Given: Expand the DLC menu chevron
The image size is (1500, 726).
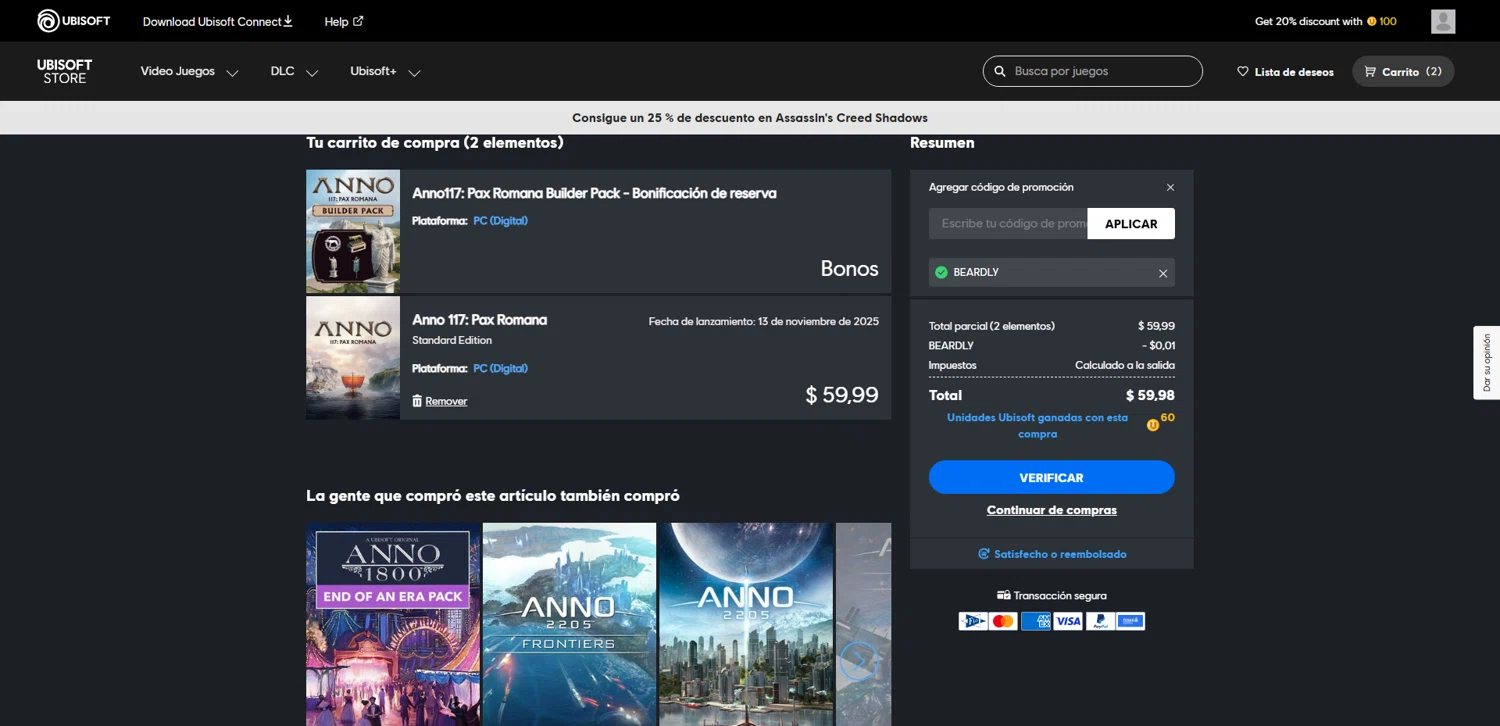Looking at the screenshot, I should click(311, 72).
